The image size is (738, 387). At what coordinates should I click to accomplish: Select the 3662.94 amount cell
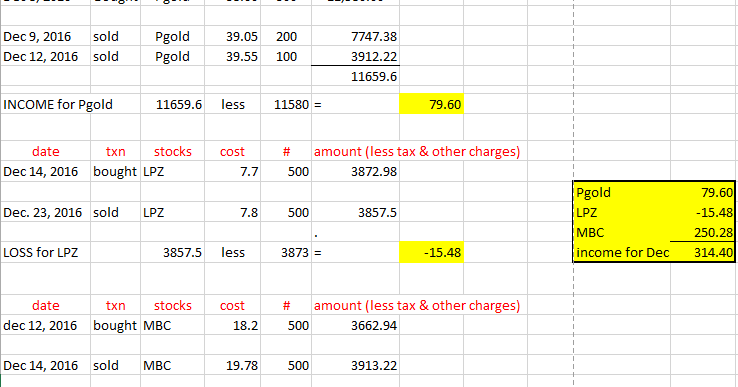[355, 325]
